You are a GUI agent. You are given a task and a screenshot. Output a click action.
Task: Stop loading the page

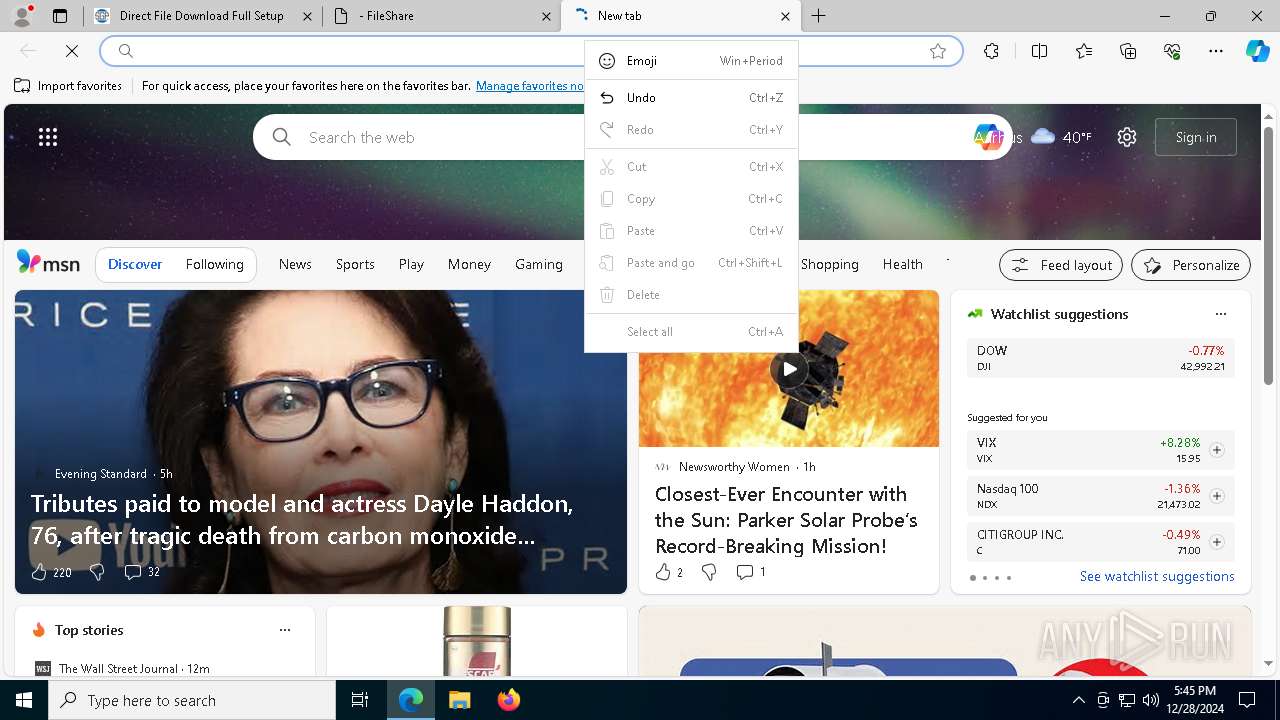click(x=72, y=51)
